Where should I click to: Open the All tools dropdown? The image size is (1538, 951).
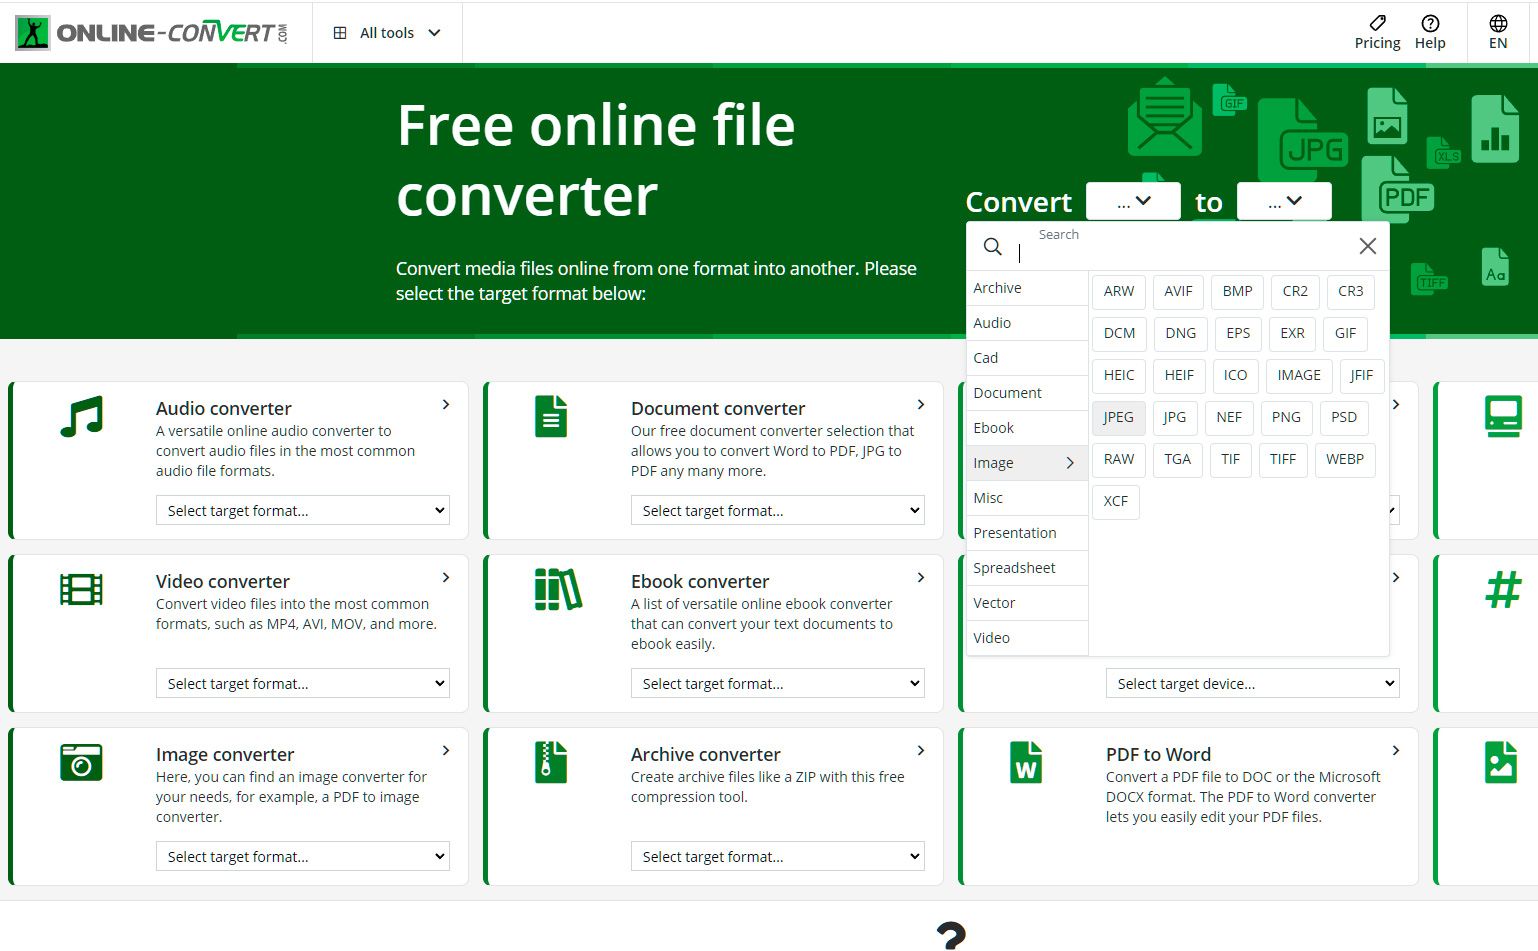point(387,32)
